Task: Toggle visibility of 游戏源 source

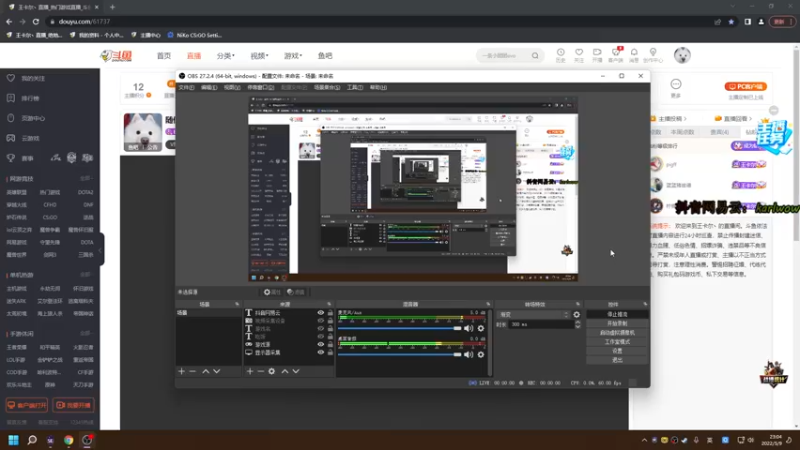Action: click(320, 344)
